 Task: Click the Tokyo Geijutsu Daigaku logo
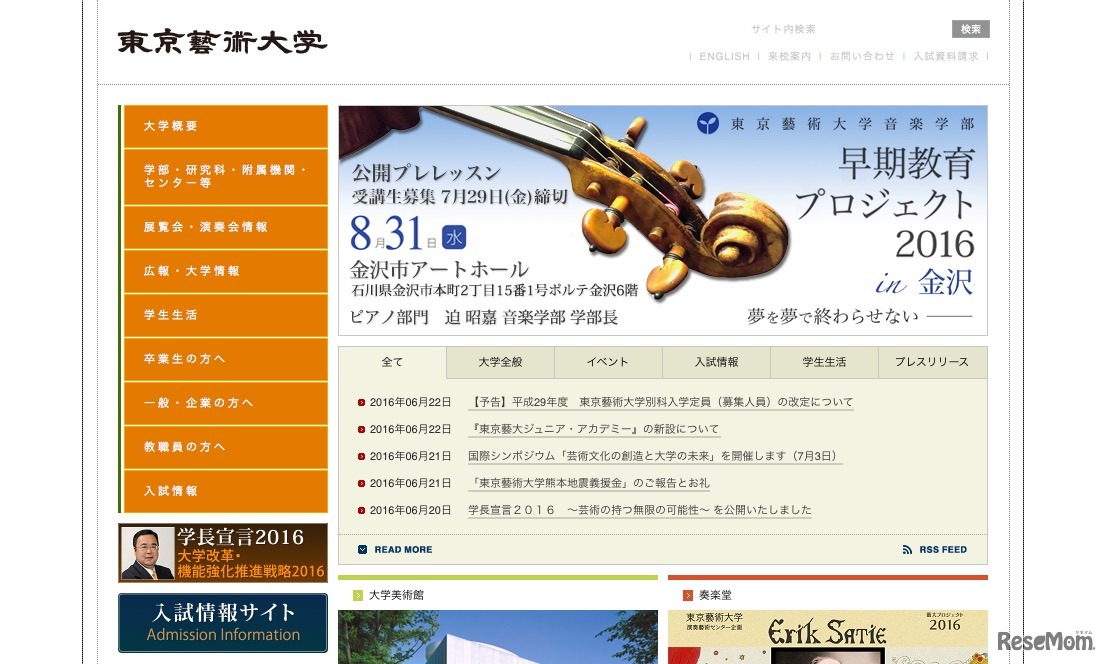tap(222, 42)
